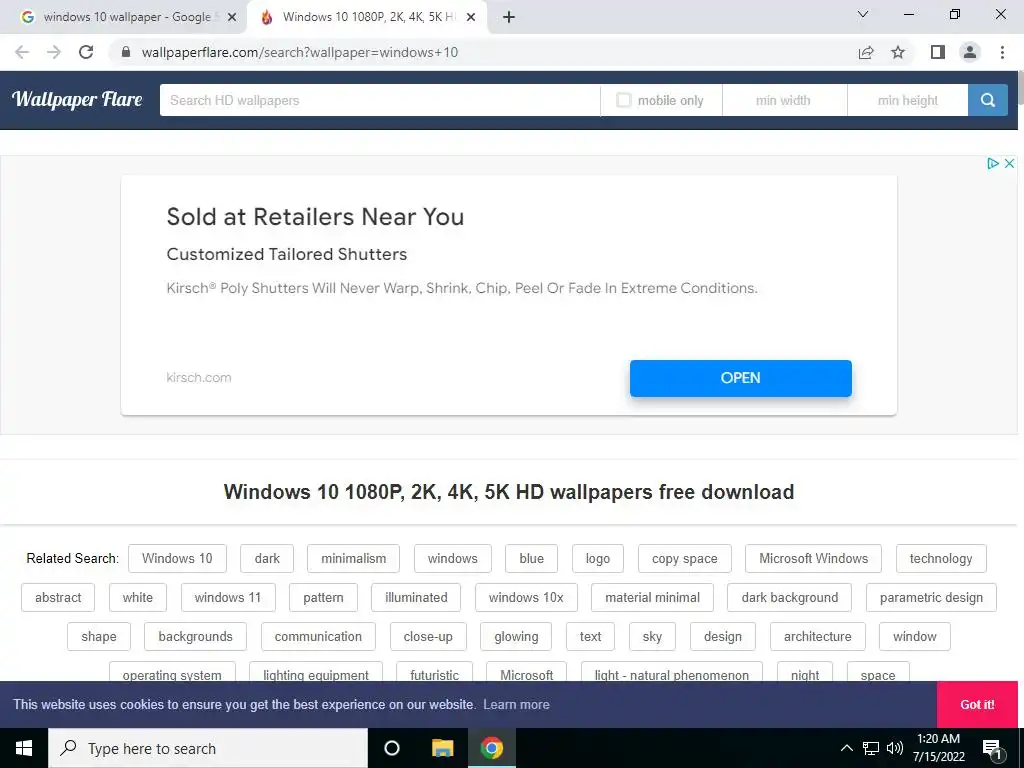Image resolution: width=1024 pixels, height=768 pixels.
Task: Open tab search chevron in Chrome
Action: click(x=863, y=14)
